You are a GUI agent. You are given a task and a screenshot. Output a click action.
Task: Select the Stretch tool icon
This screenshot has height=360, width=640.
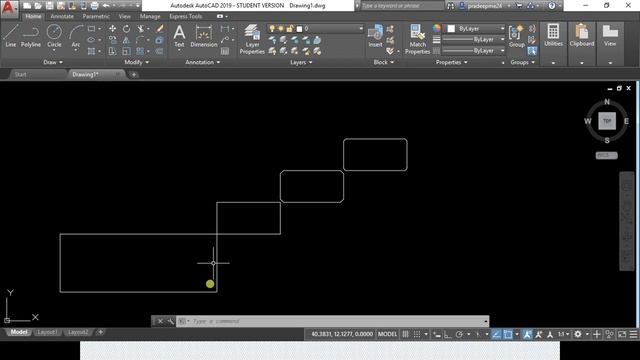112,51
